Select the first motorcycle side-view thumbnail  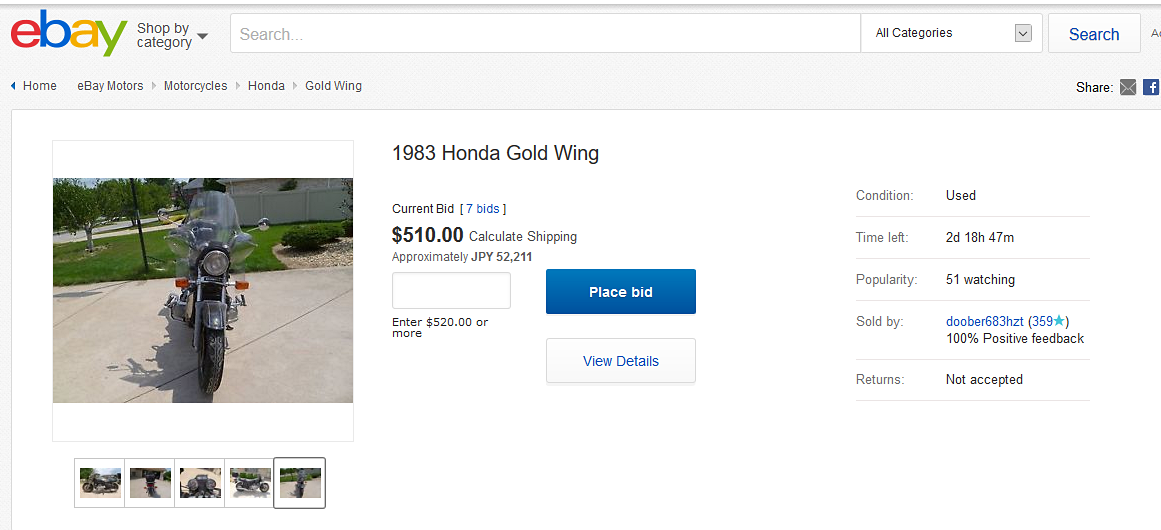100,483
